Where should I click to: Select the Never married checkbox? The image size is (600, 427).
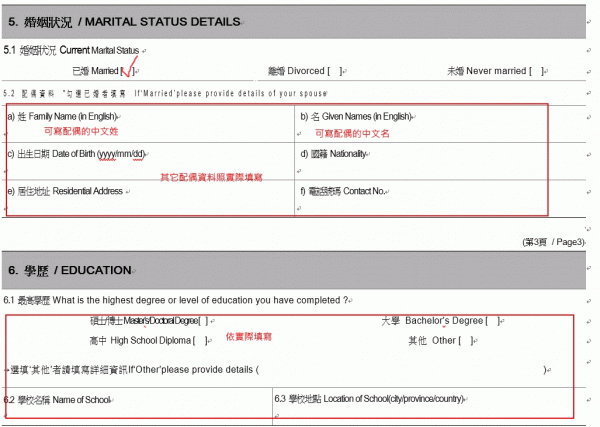(537, 71)
